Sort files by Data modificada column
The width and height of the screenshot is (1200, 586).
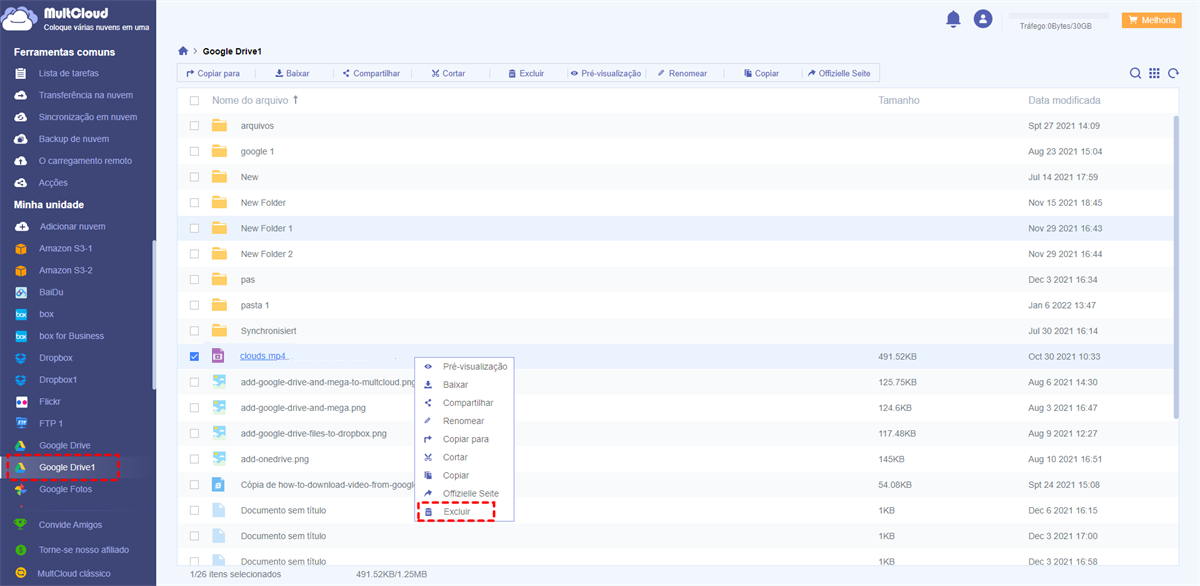click(x=1064, y=101)
